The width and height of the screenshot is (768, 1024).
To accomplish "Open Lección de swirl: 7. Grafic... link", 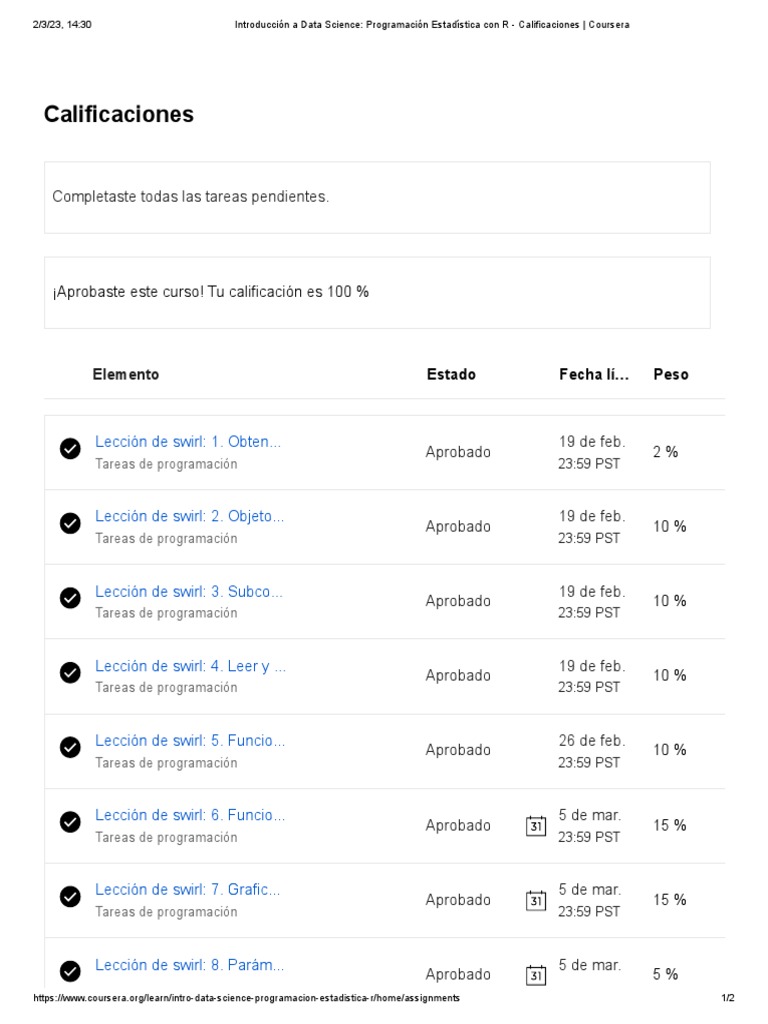I will click(188, 889).
